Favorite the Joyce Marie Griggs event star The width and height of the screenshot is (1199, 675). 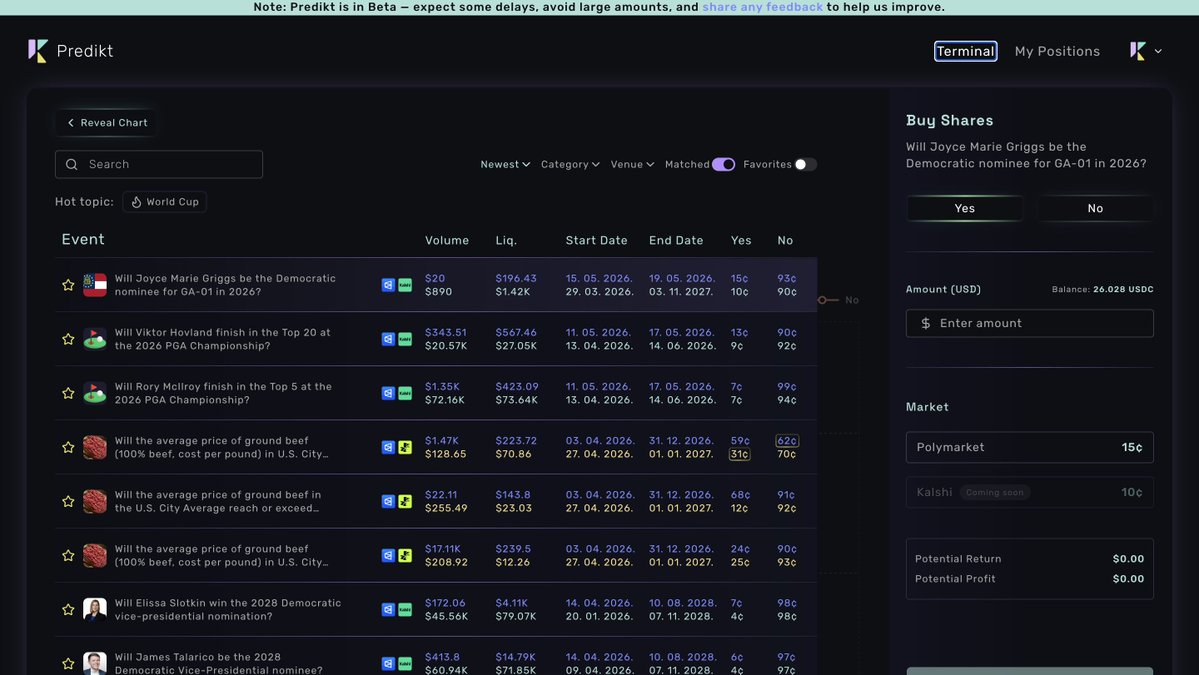coord(68,284)
